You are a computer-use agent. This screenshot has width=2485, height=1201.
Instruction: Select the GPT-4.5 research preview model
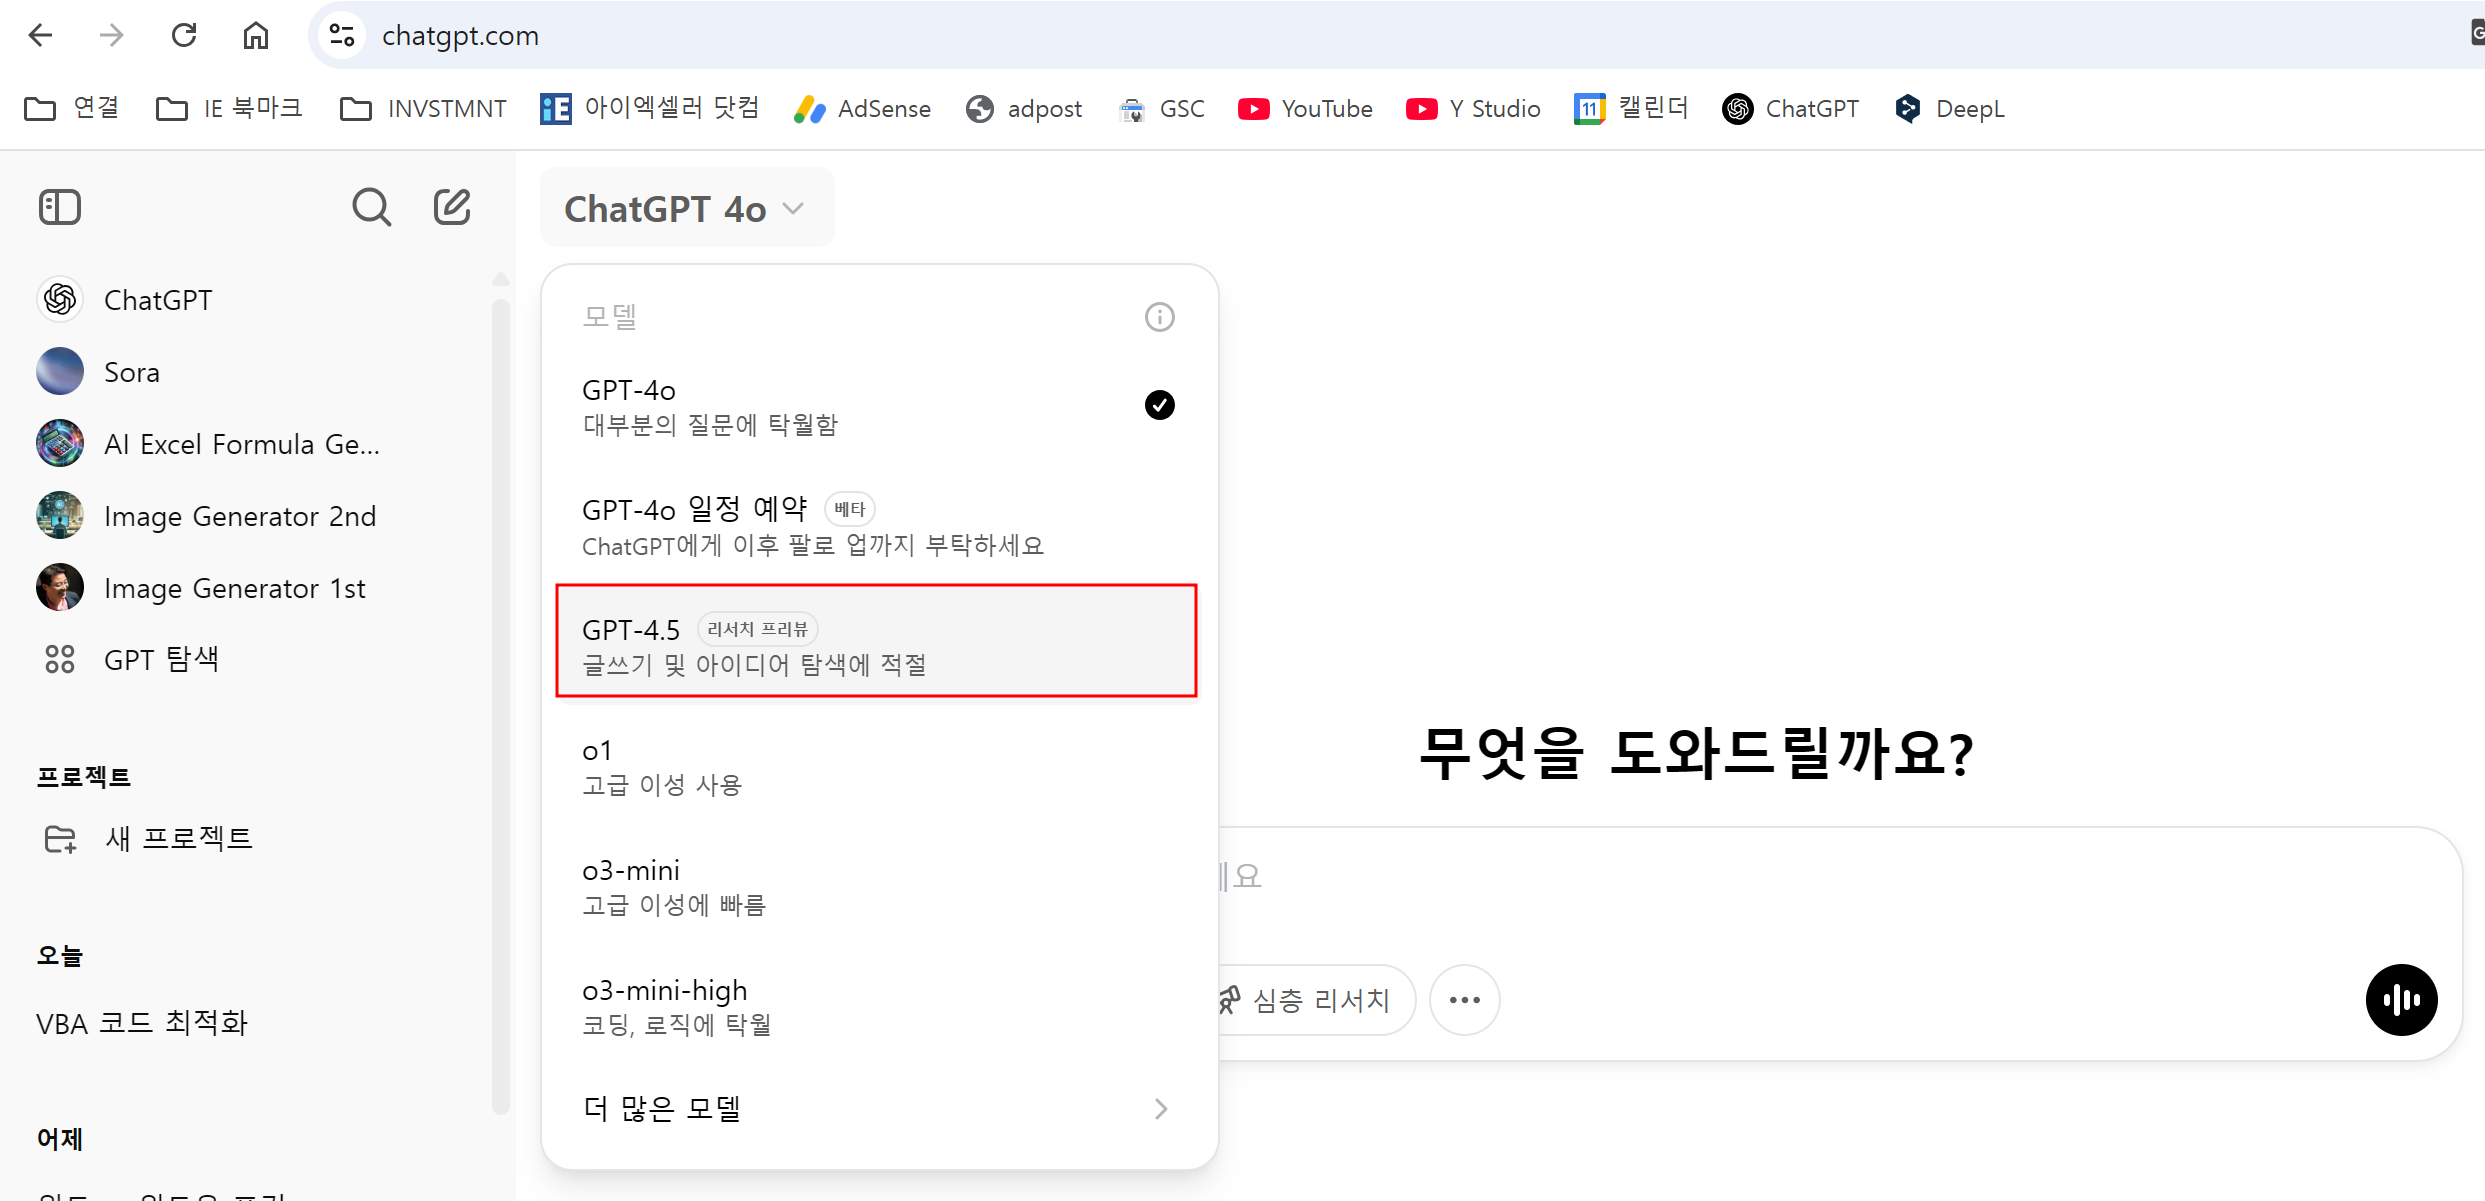coord(877,641)
